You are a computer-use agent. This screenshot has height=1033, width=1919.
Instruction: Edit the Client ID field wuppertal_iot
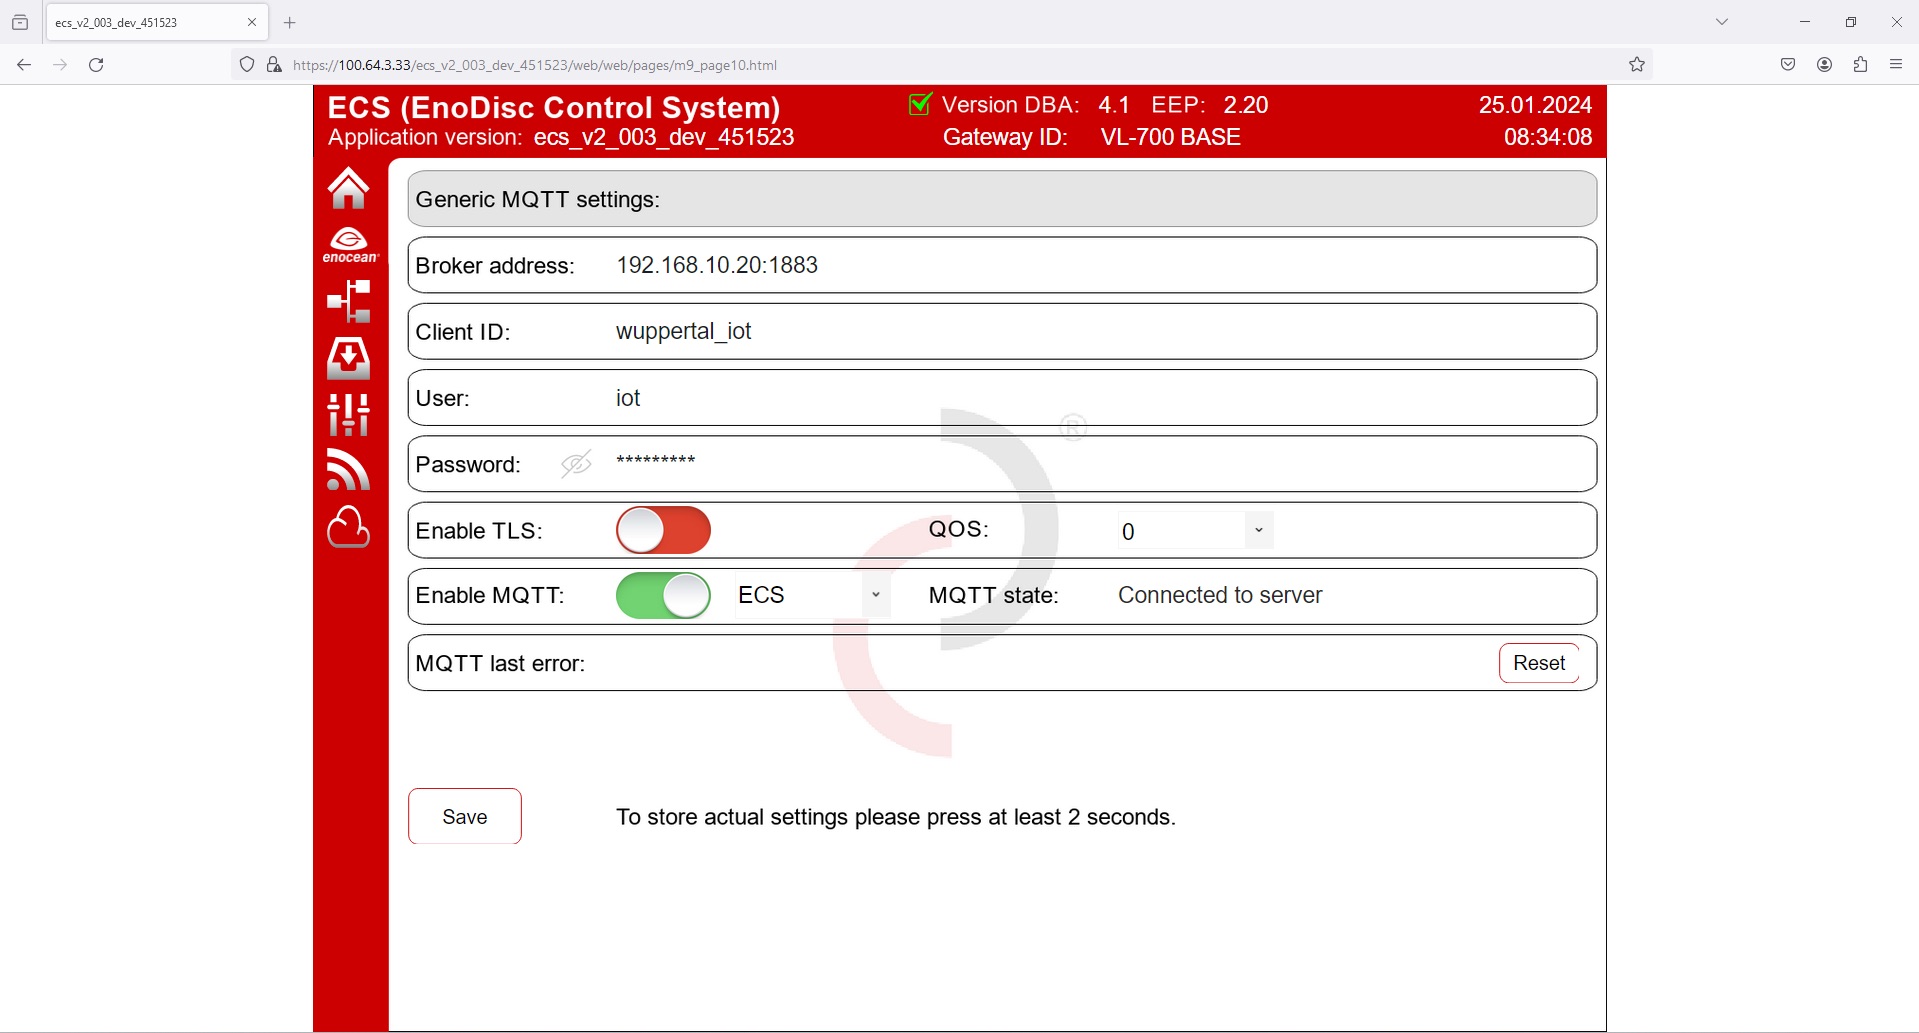pos(1002,331)
